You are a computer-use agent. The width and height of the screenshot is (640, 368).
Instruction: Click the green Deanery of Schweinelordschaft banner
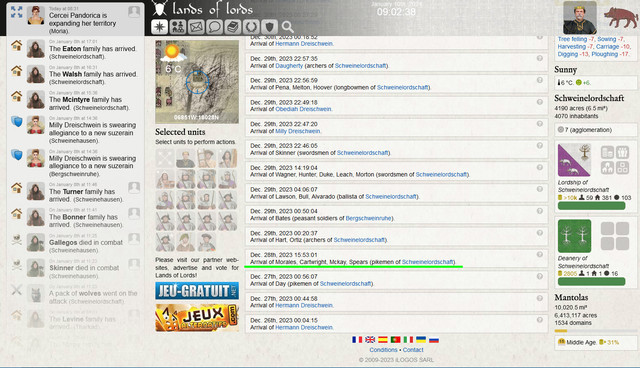coord(574,236)
